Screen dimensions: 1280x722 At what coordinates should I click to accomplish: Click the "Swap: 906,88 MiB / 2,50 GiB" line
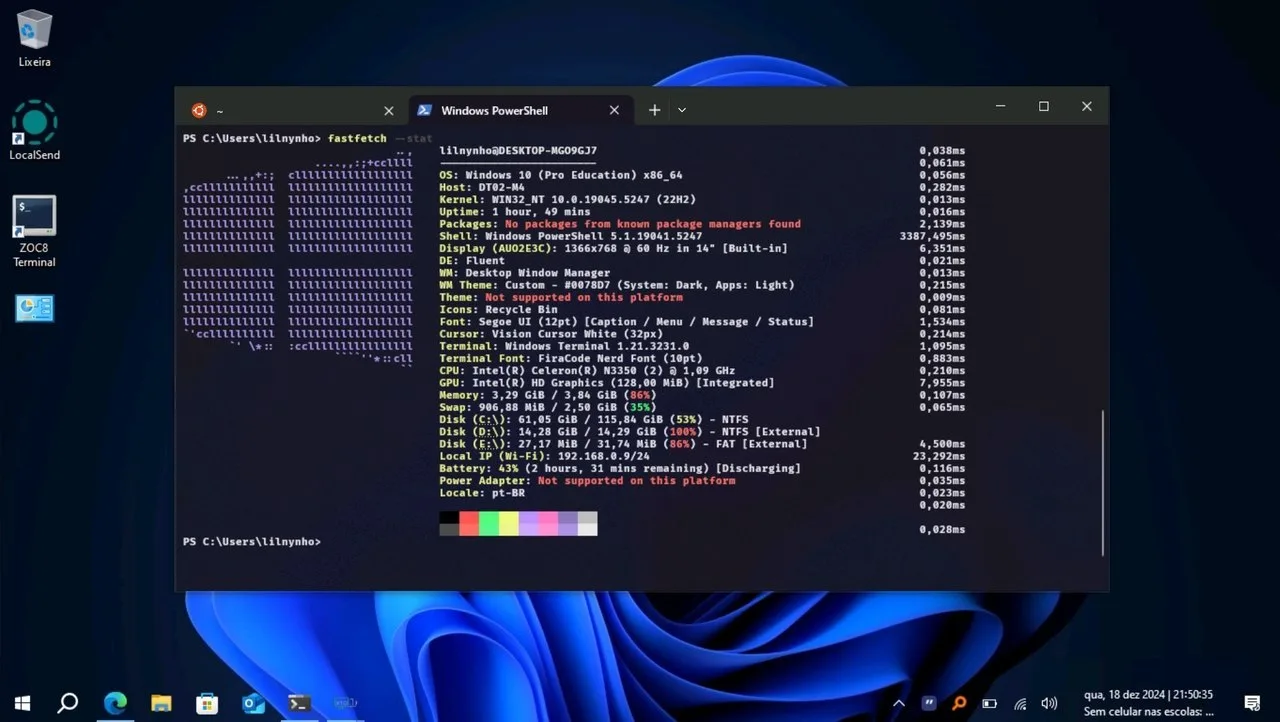(x=548, y=407)
